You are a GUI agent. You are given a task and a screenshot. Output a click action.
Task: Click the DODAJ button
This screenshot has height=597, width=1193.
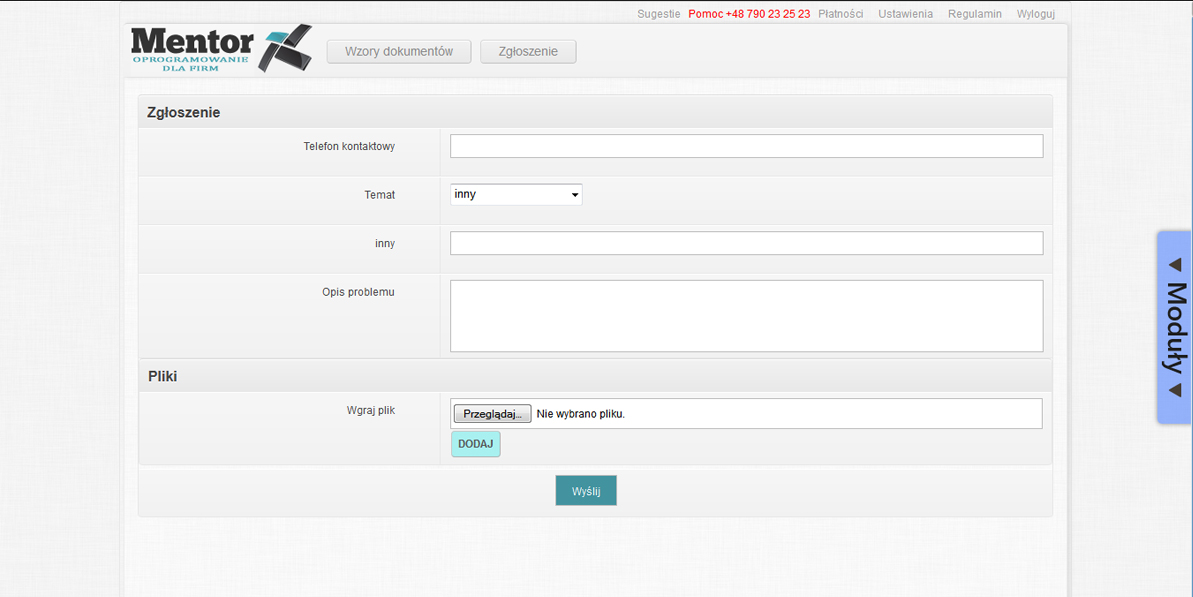click(475, 444)
